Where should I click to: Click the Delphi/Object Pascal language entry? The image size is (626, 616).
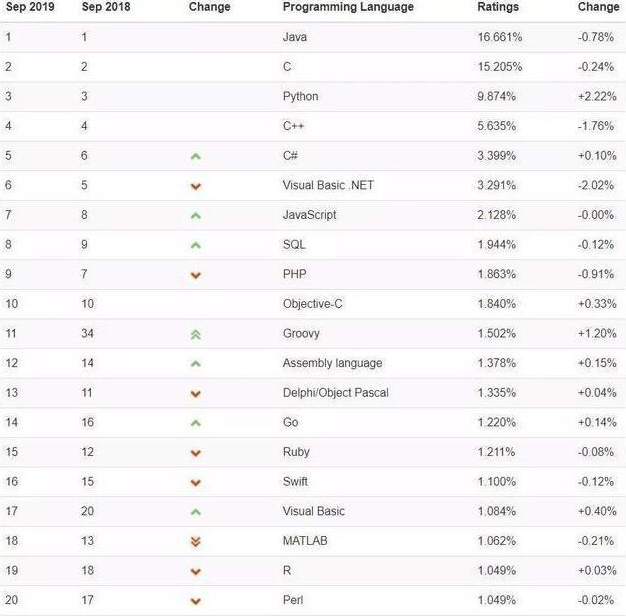(x=335, y=393)
